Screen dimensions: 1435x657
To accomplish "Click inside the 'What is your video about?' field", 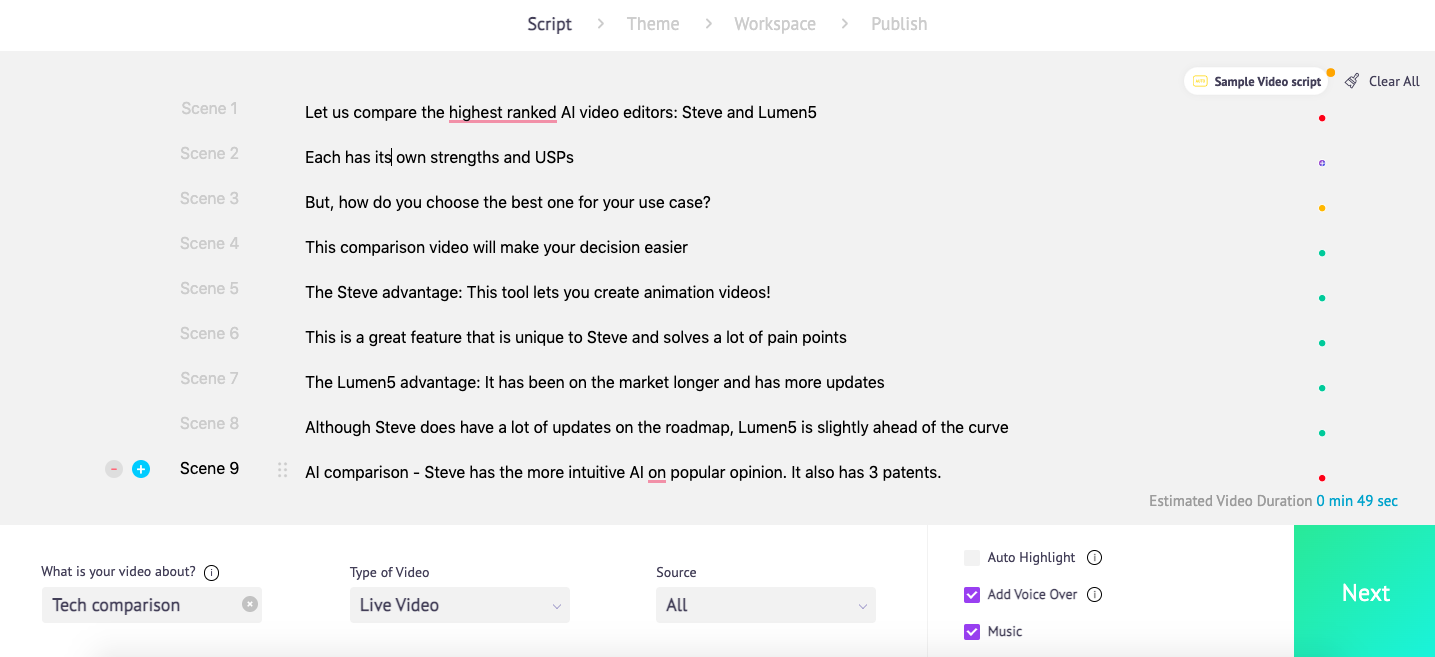I will 140,604.
